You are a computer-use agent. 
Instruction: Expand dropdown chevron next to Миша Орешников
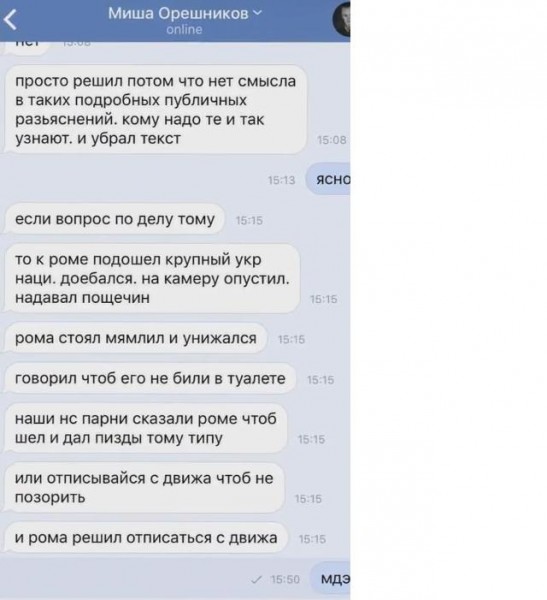258,13
